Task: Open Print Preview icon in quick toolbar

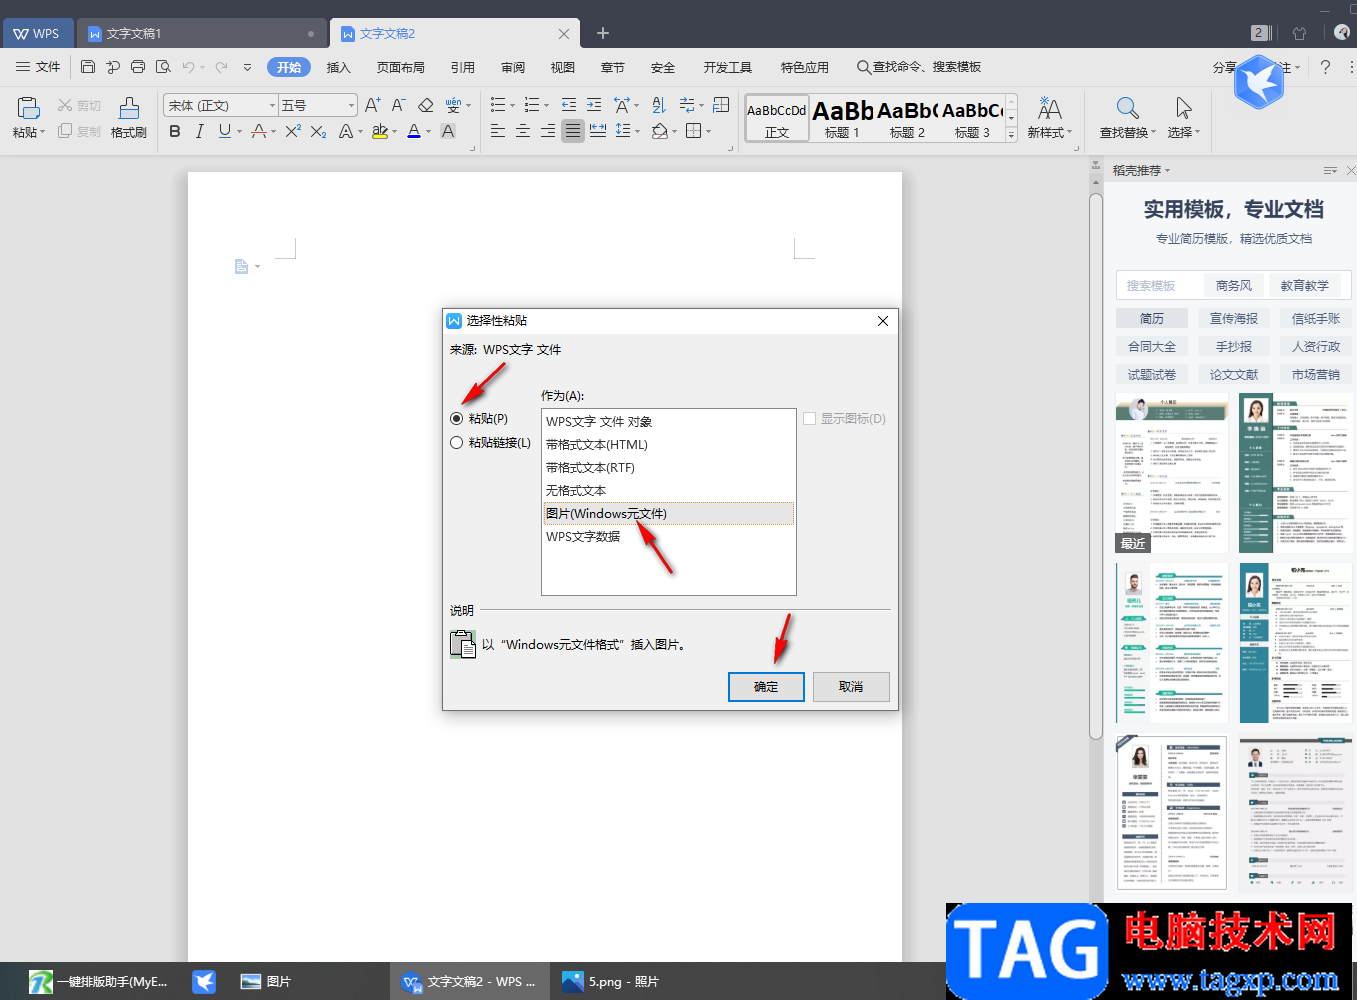Action: [x=162, y=67]
